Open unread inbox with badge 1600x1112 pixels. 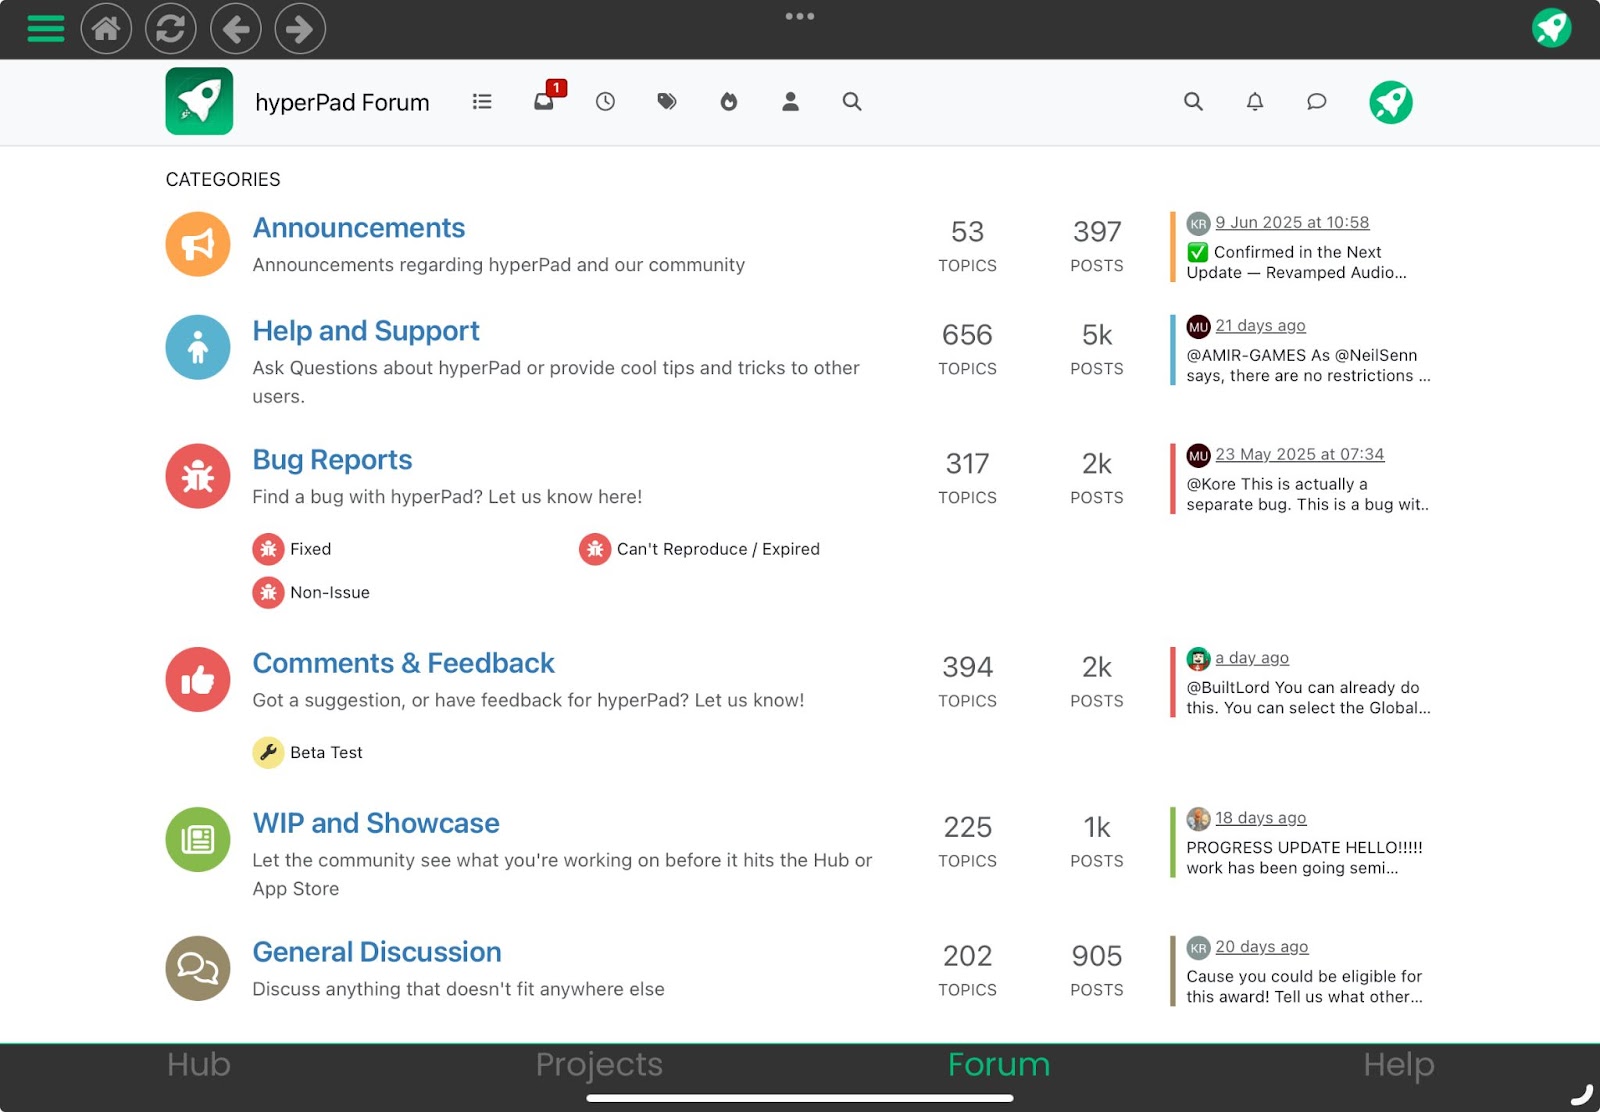coord(544,101)
